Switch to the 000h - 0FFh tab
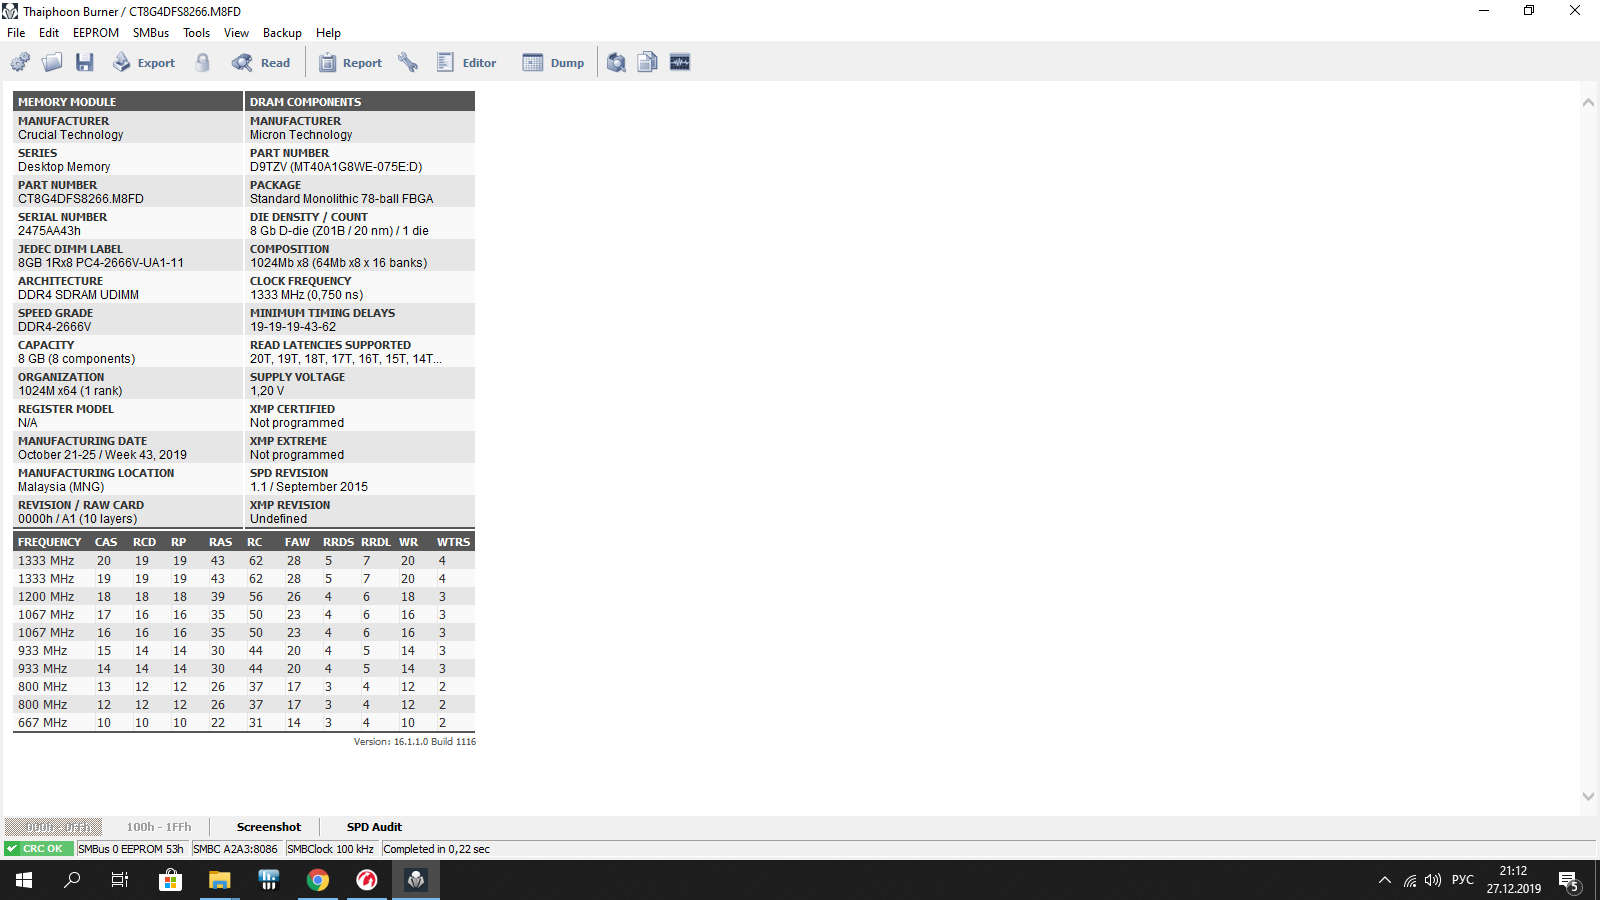1600x900 pixels. pos(55,827)
